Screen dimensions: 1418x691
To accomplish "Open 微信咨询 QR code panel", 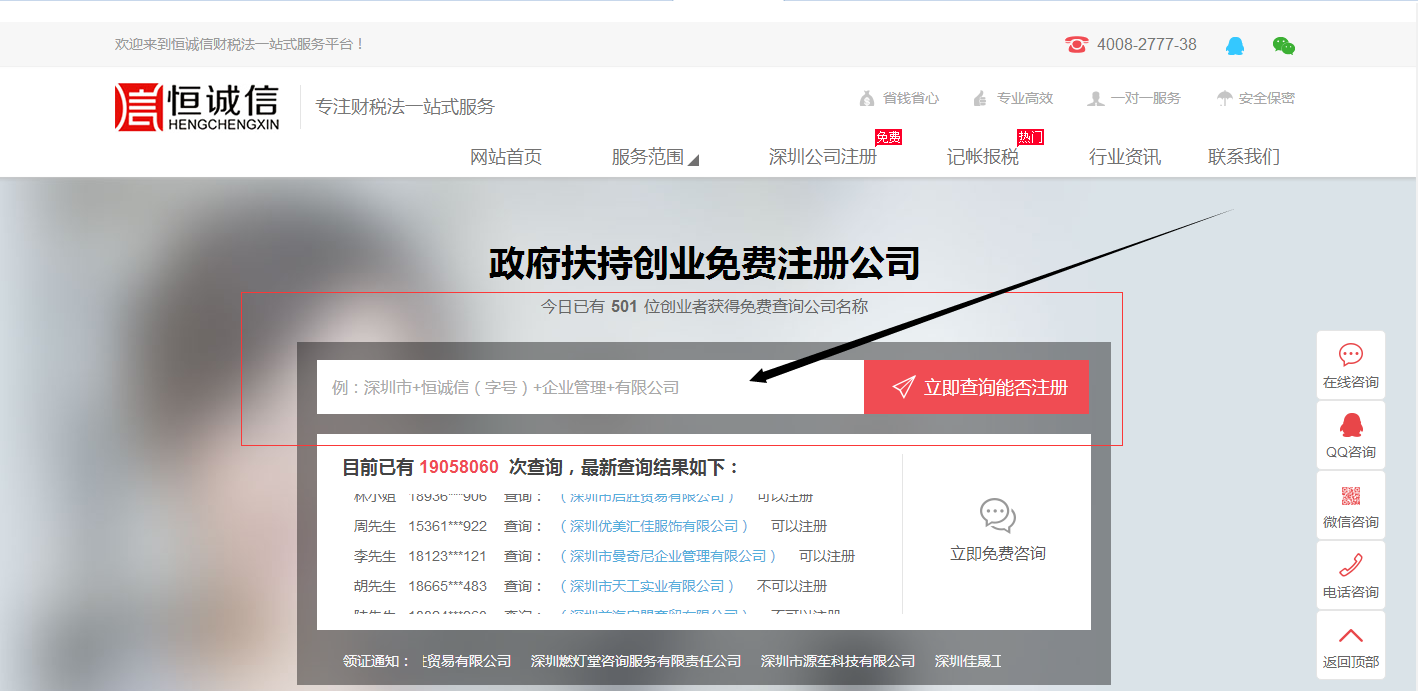I will point(1350,505).
